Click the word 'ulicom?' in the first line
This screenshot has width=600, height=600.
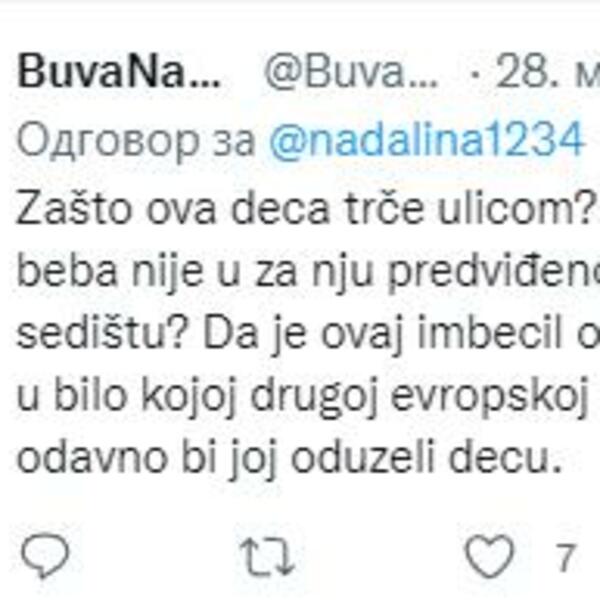pyautogui.click(x=516, y=207)
